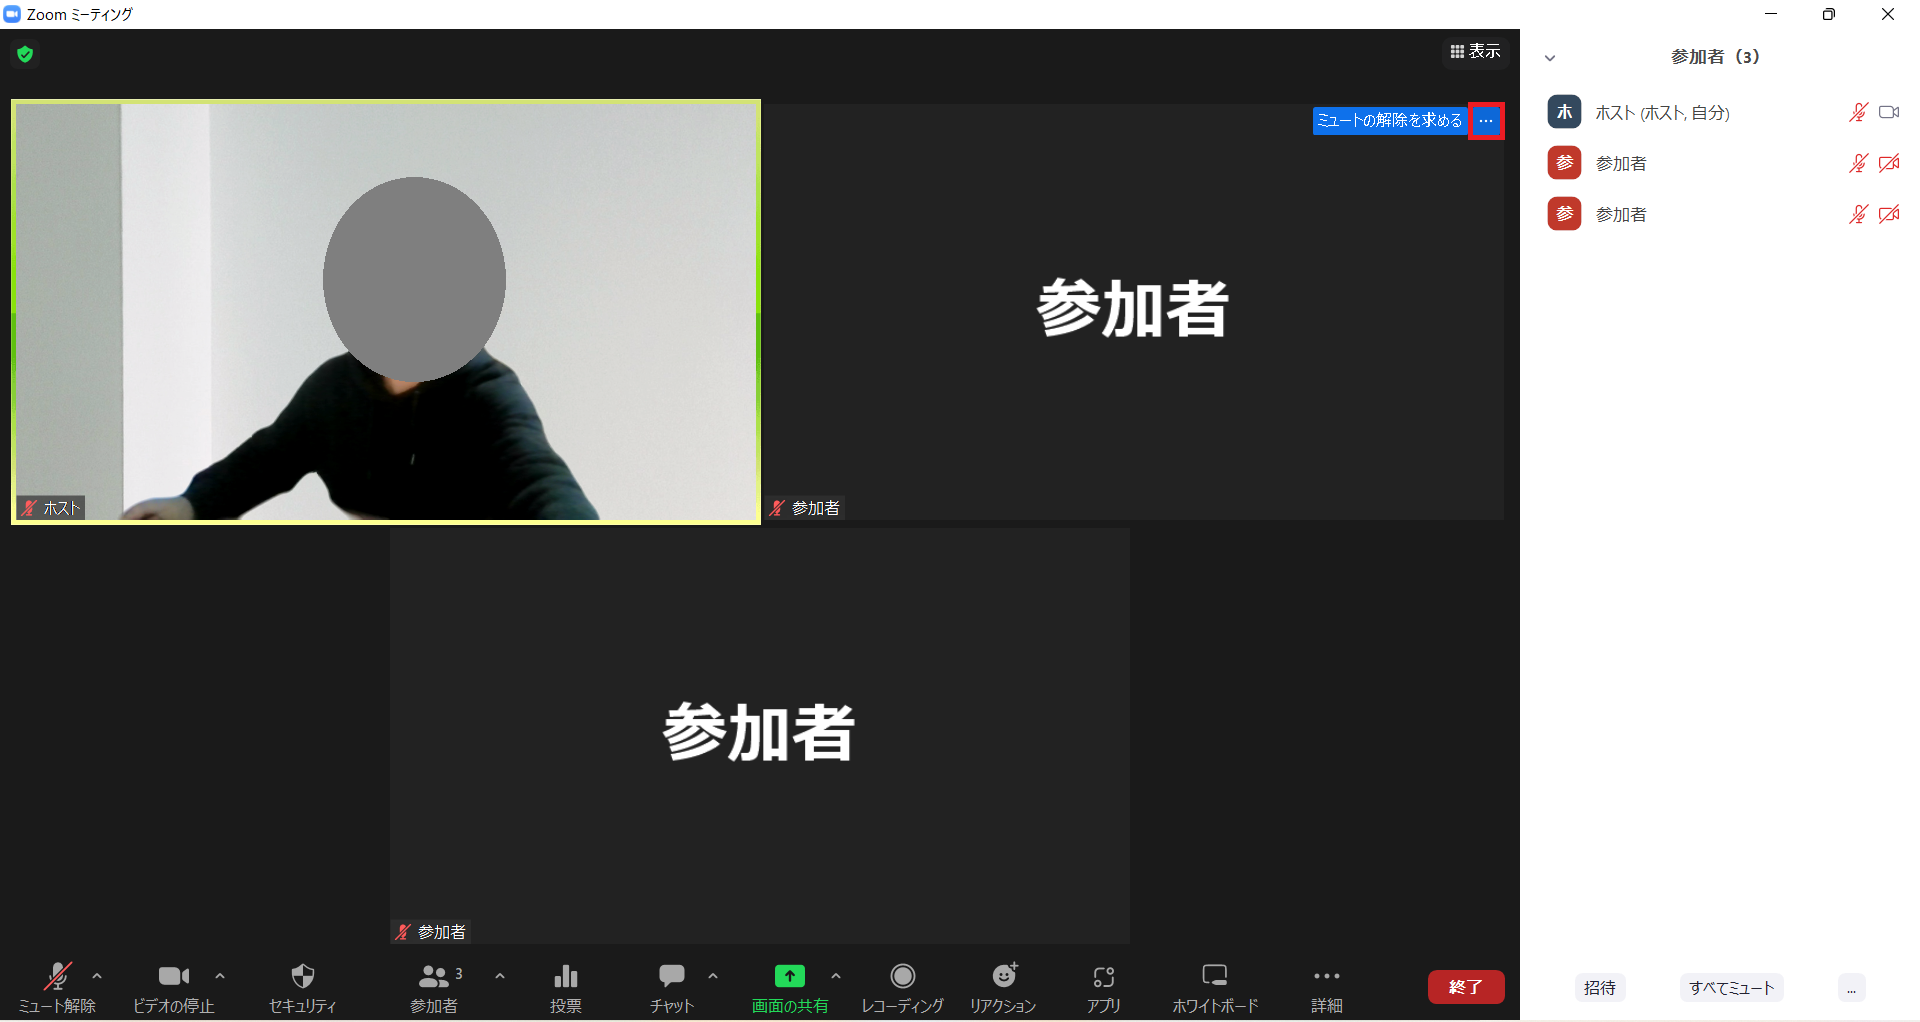Click ミュートの解除を求める on participant tile
This screenshot has width=1920, height=1022.
(x=1389, y=121)
